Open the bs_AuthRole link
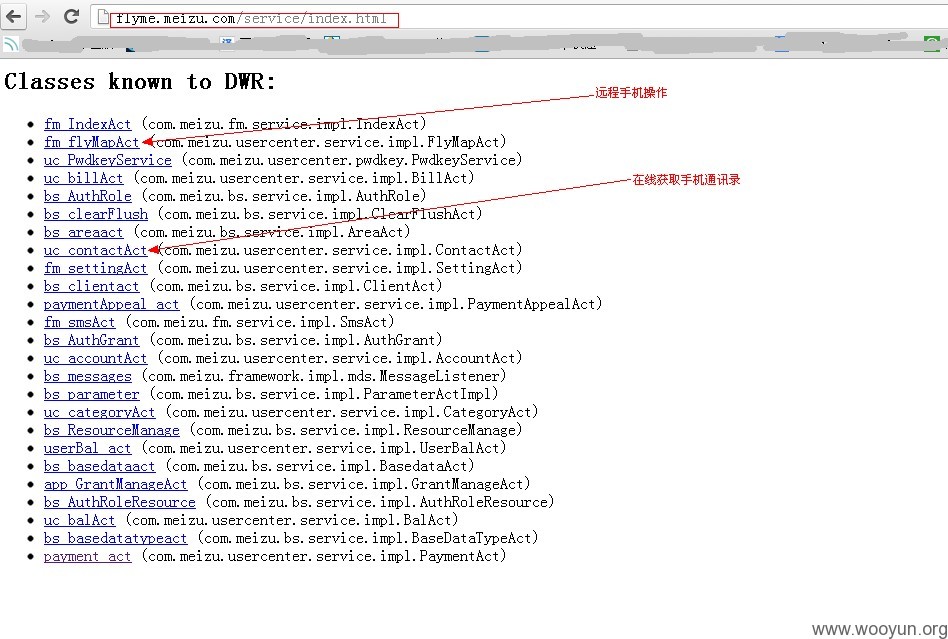This screenshot has height=639, width=948. tap(87, 196)
